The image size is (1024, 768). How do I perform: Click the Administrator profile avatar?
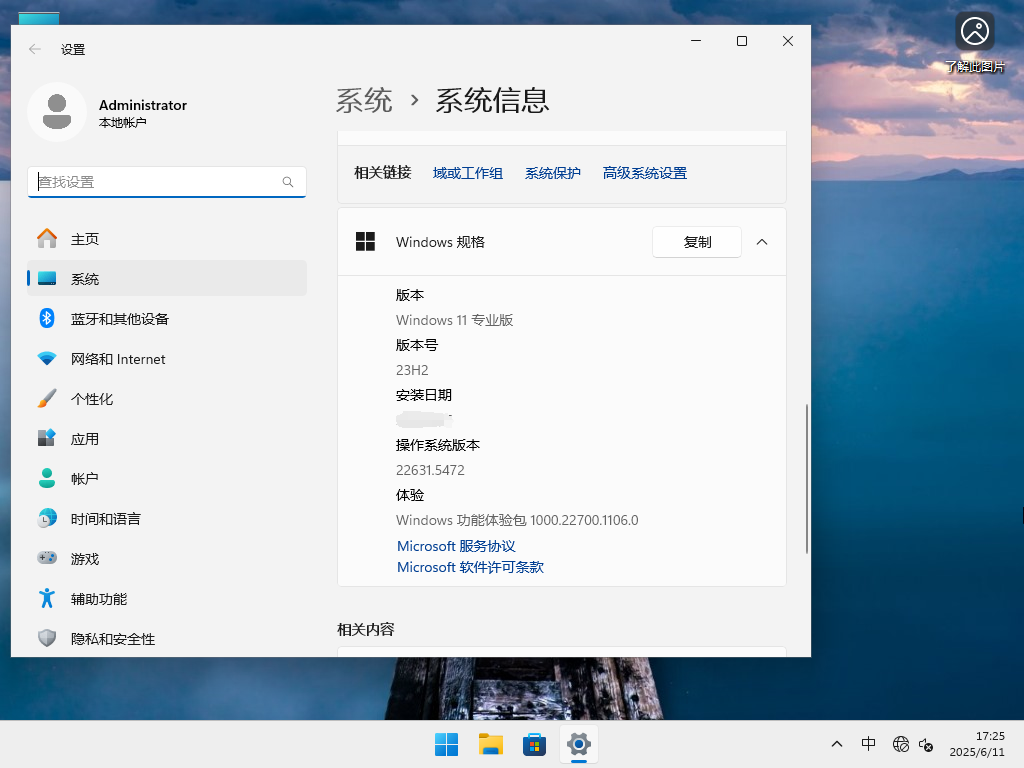[57, 112]
